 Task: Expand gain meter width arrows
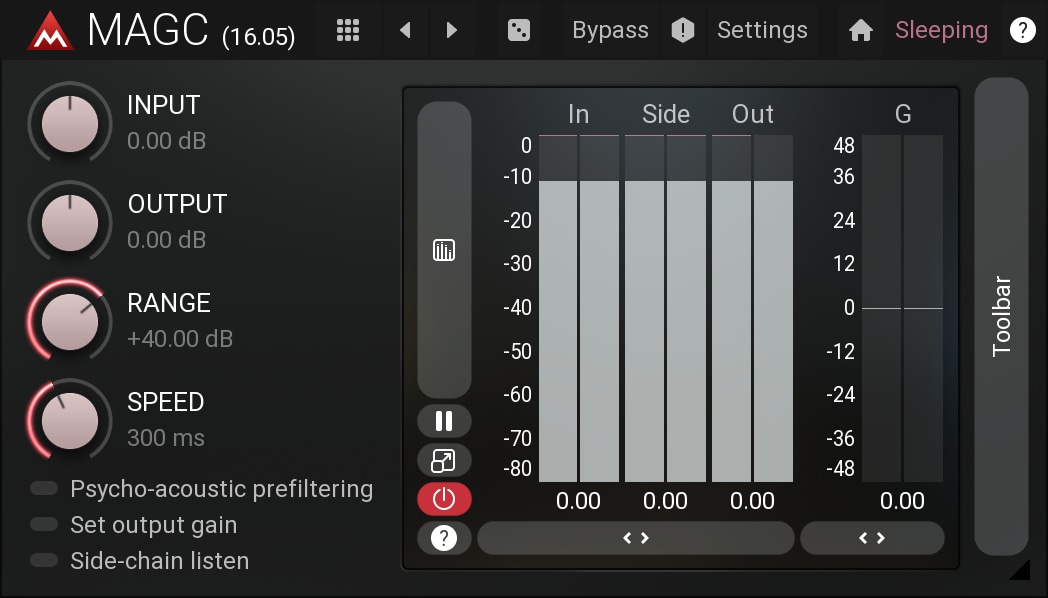point(872,538)
